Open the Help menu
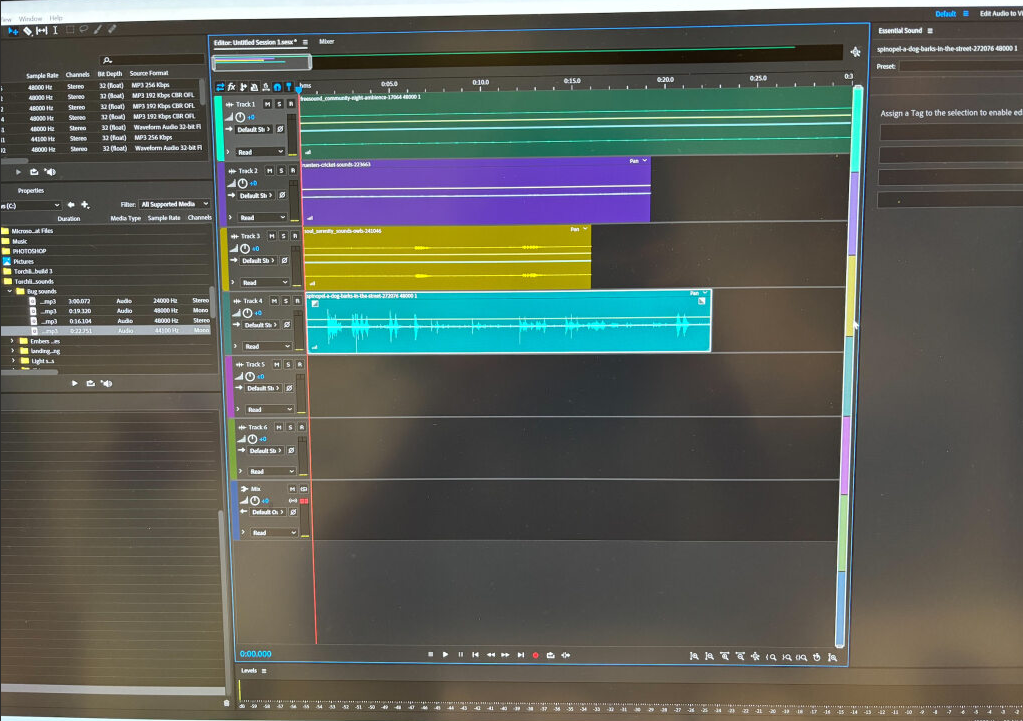Viewport: 1023px width, 721px height. pos(56,18)
